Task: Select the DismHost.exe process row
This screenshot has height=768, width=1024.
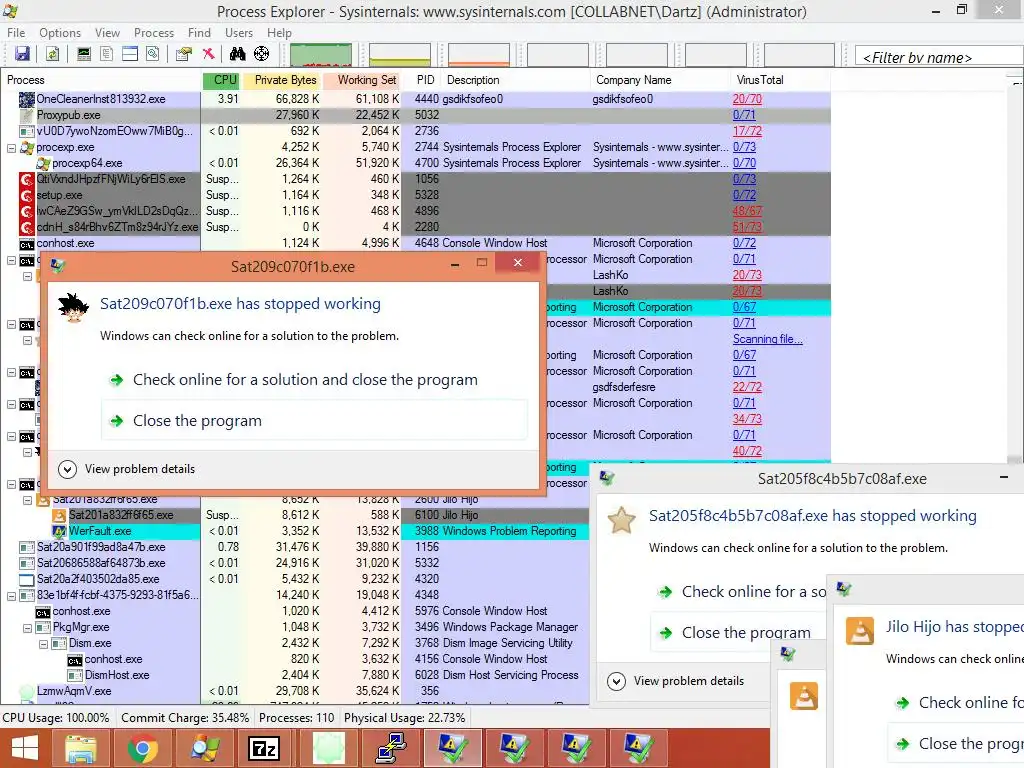Action: [x=296, y=675]
